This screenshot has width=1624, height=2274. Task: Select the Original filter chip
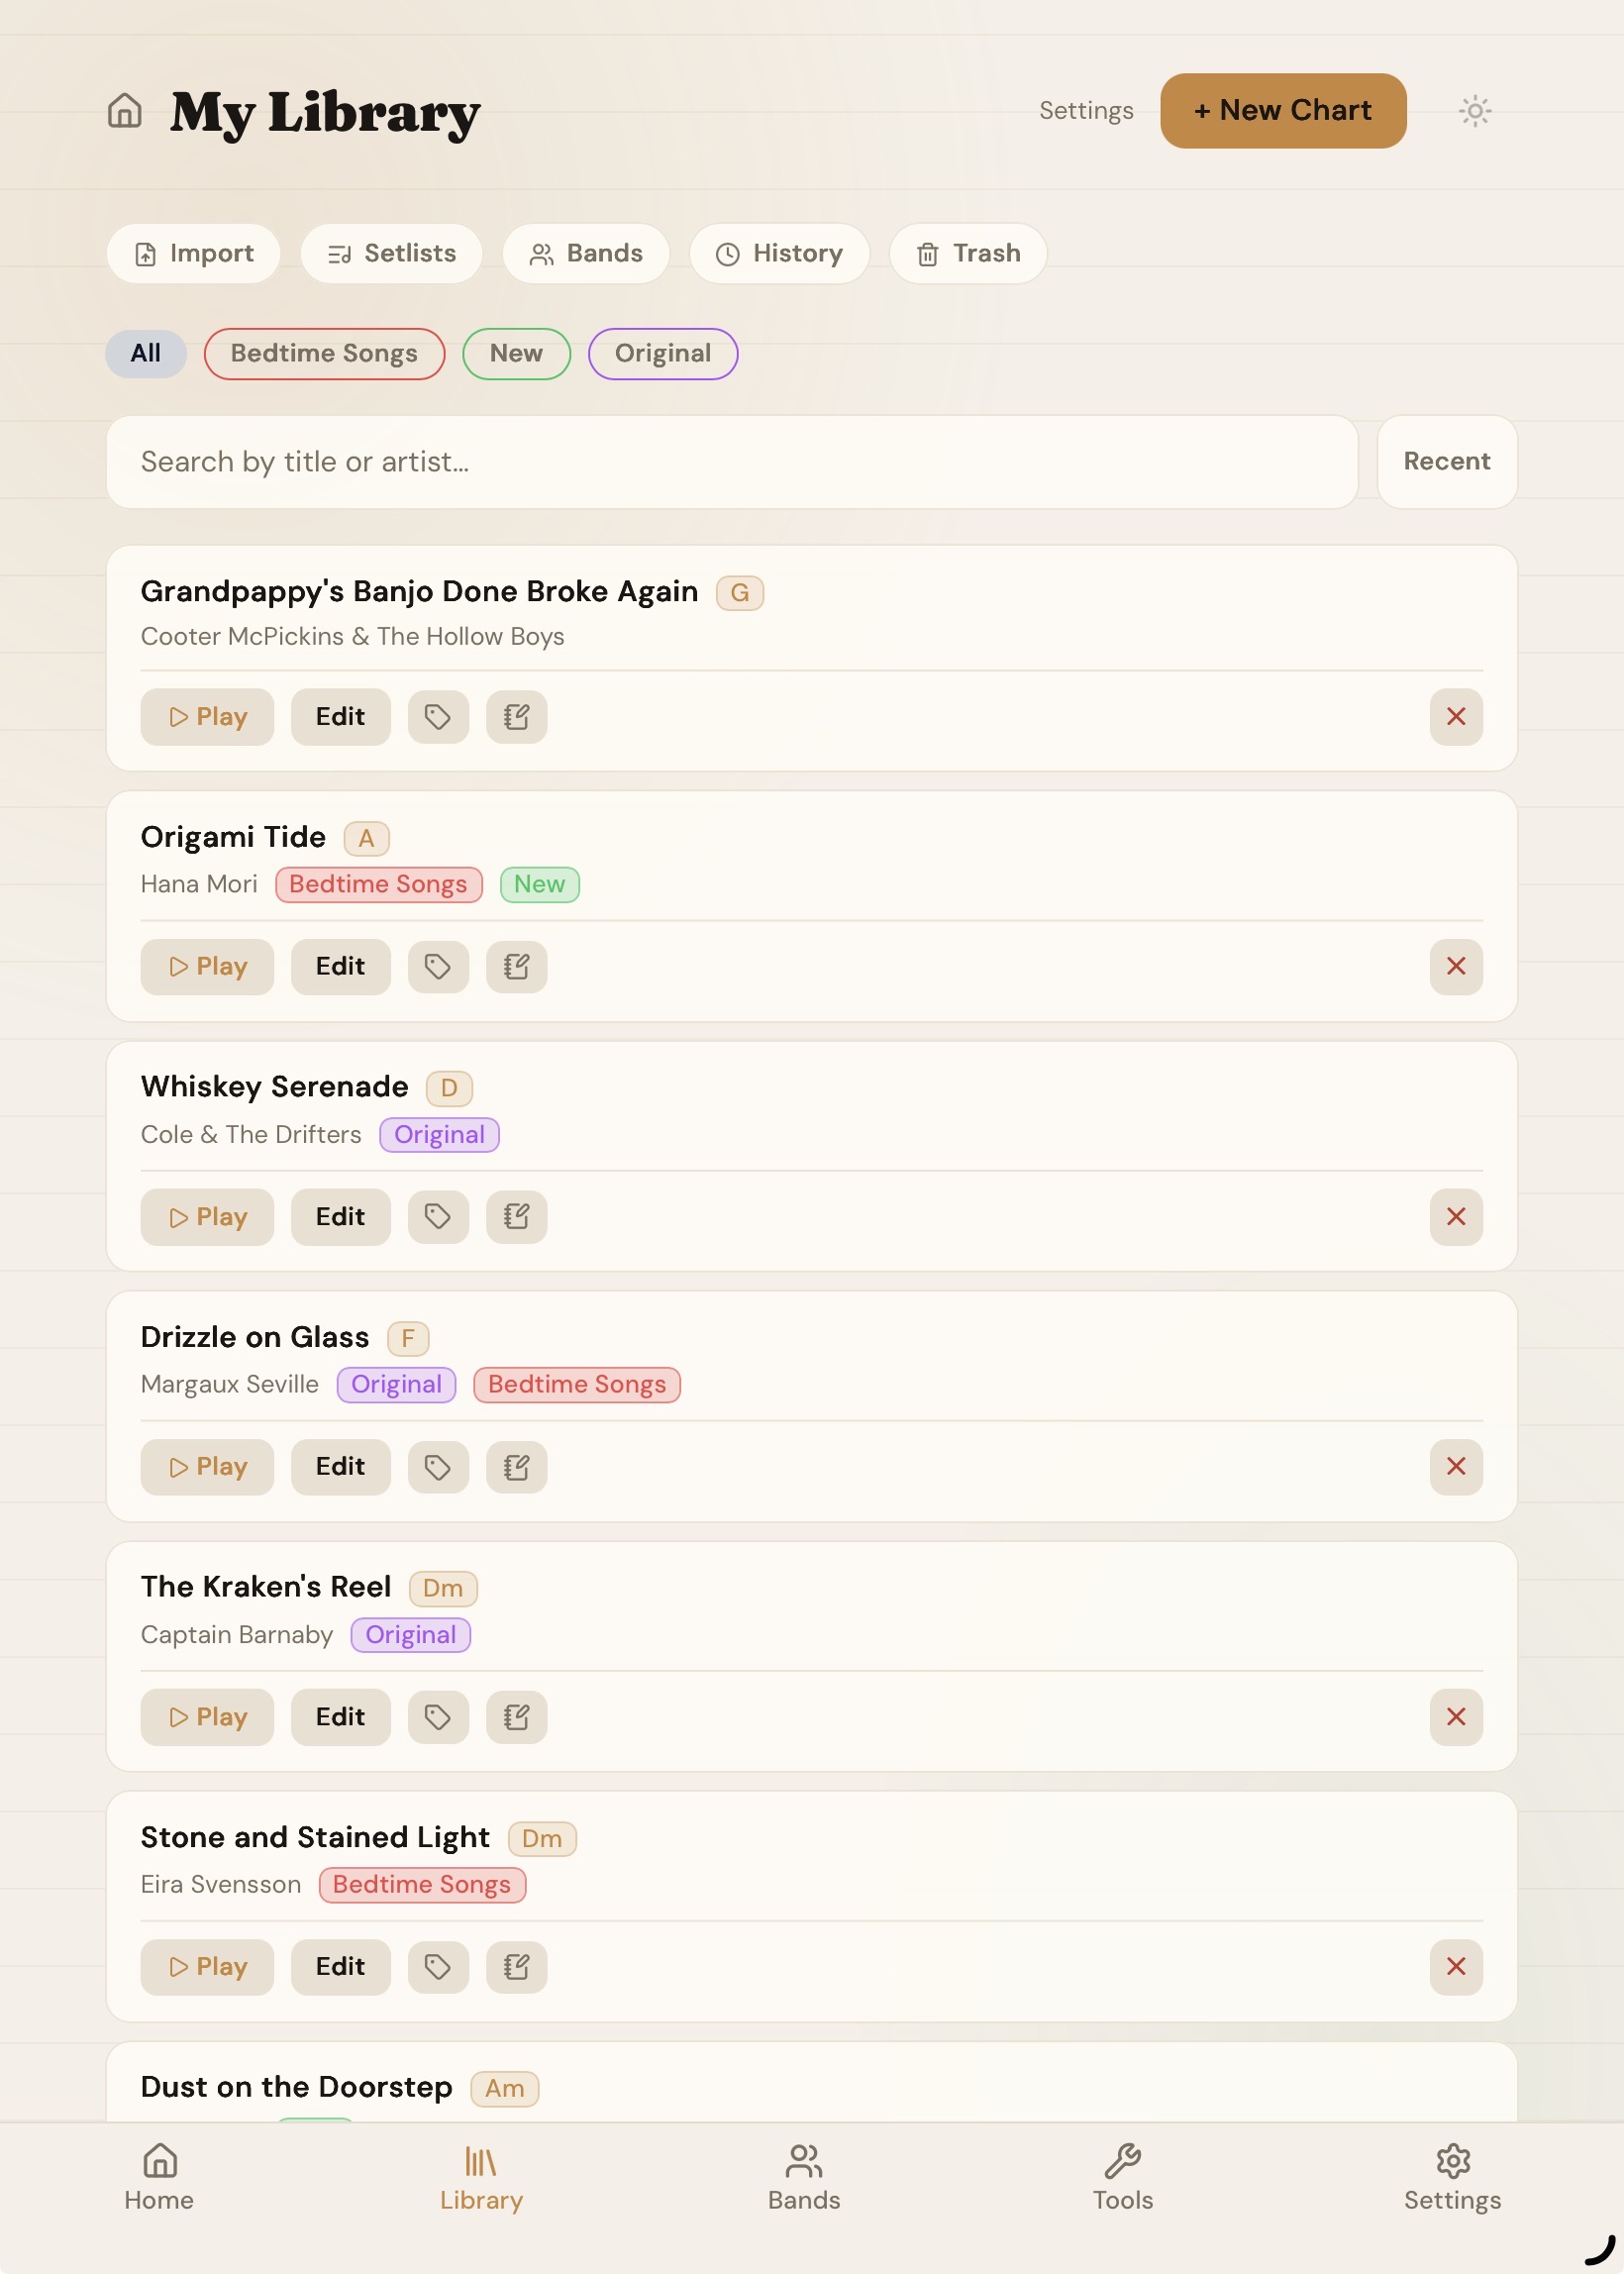click(x=662, y=353)
